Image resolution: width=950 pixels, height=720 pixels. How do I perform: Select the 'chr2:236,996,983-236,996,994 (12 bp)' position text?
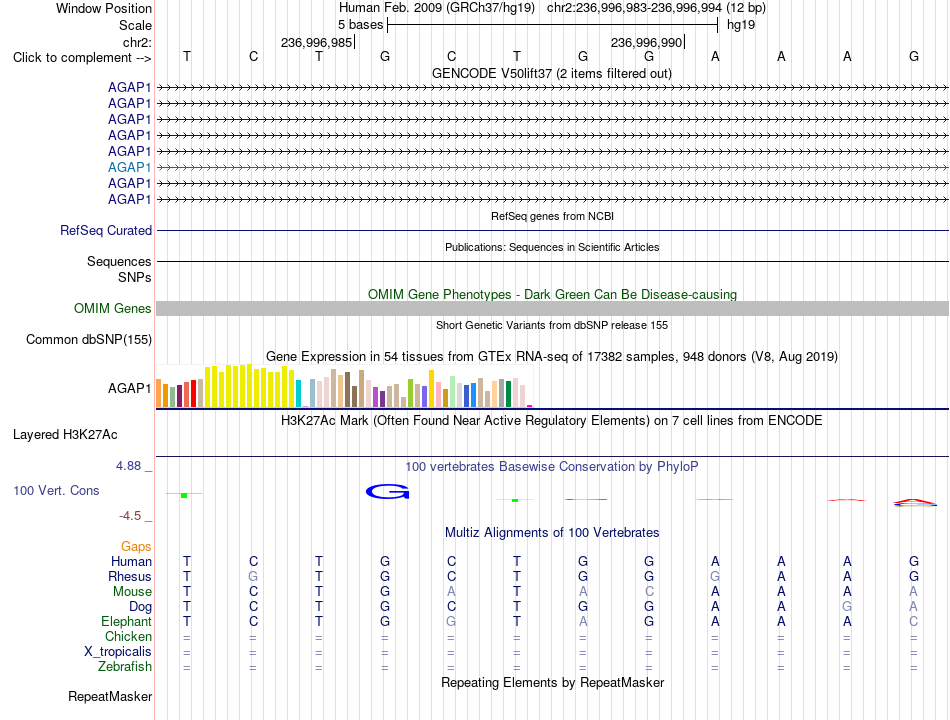(656, 8)
